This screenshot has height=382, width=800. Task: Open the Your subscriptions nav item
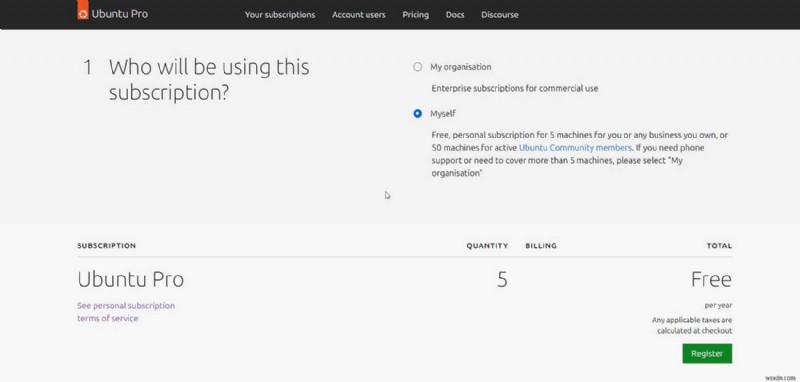tap(280, 15)
